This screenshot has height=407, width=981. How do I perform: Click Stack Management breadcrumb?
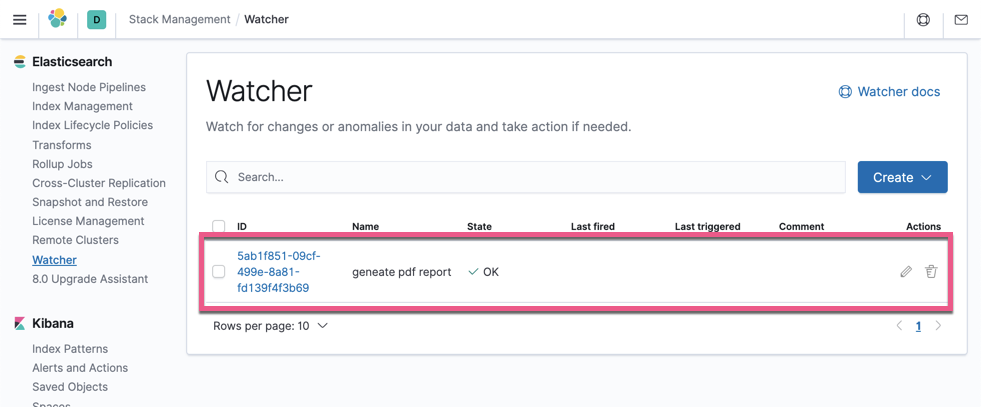coord(180,19)
